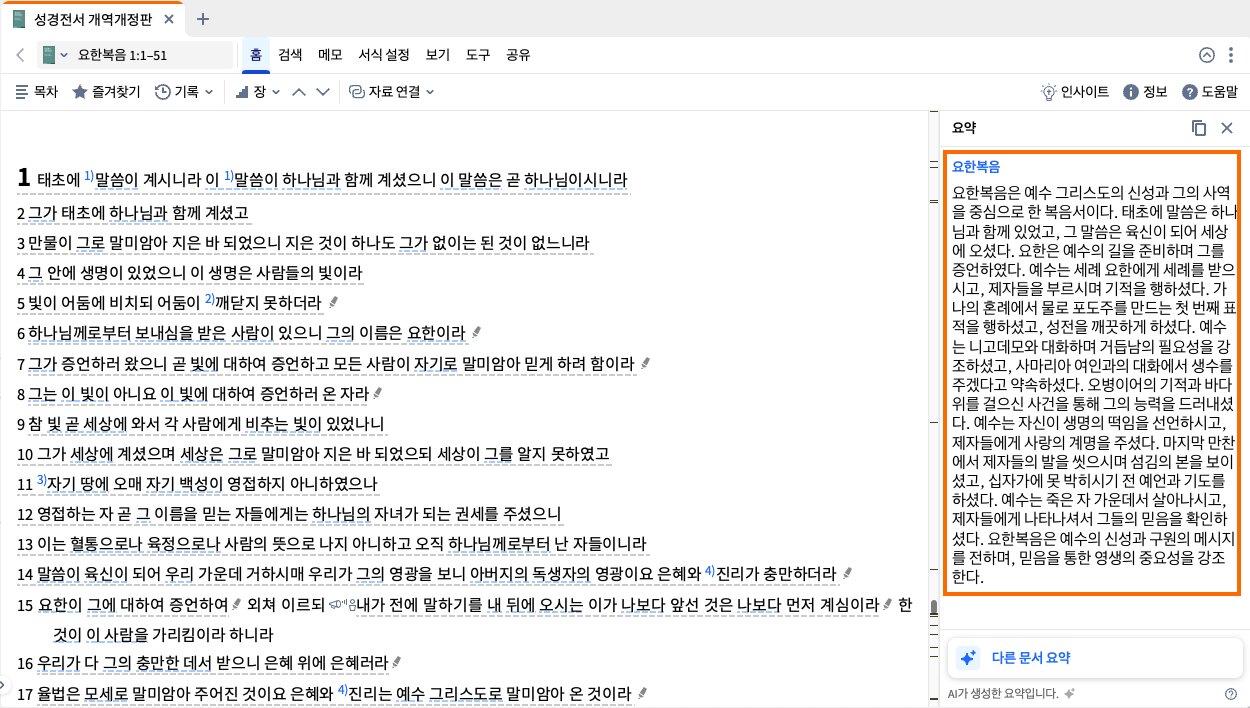The width and height of the screenshot is (1250, 708).
Task: Add to 즐겨찾기 favorites
Action: [x=106, y=92]
